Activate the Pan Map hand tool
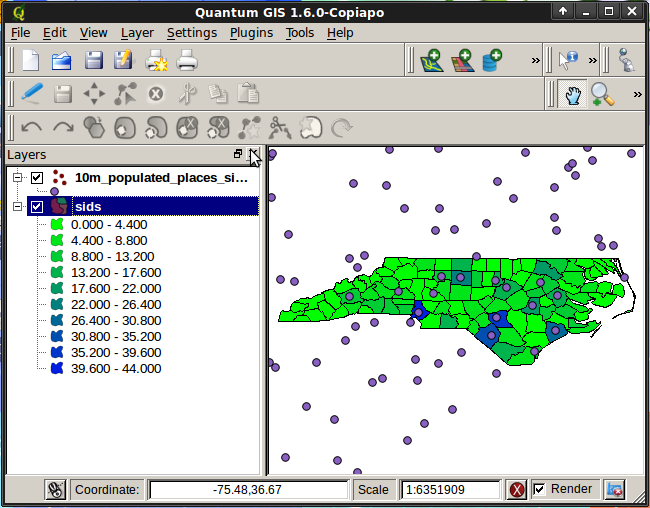Viewport: 650px width, 508px height. 572,94
